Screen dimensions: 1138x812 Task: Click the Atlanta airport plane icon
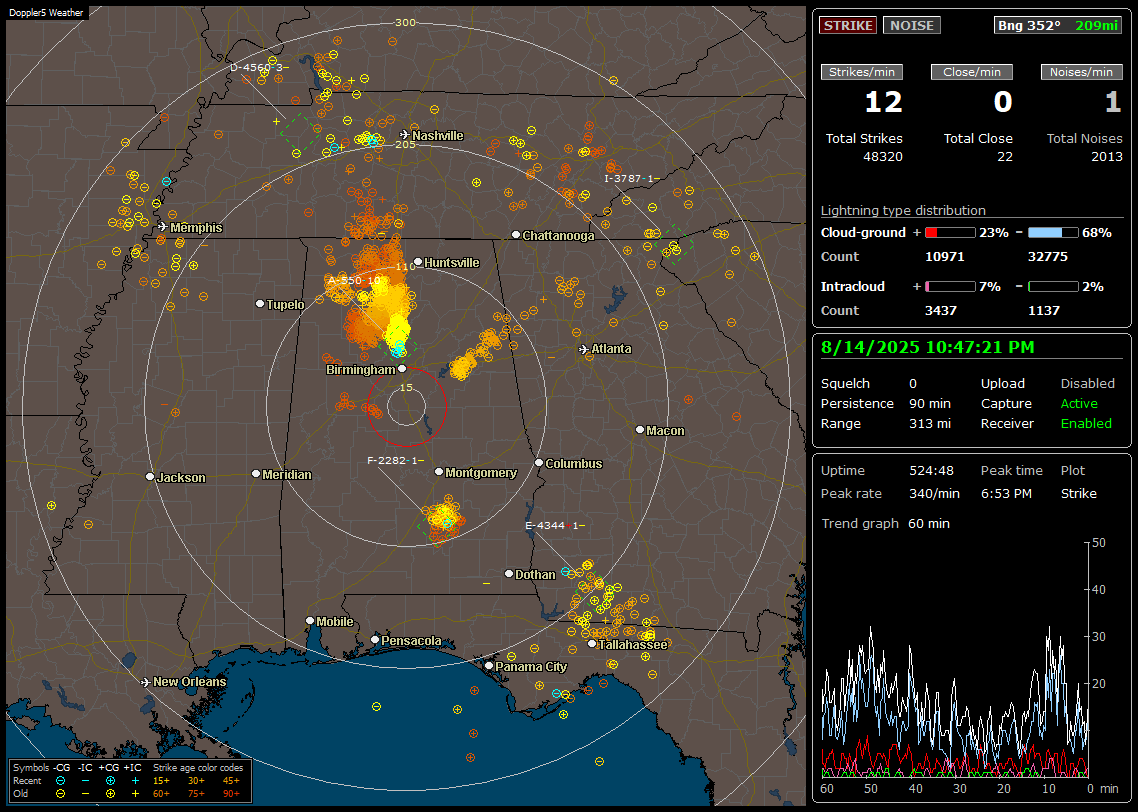coord(584,349)
